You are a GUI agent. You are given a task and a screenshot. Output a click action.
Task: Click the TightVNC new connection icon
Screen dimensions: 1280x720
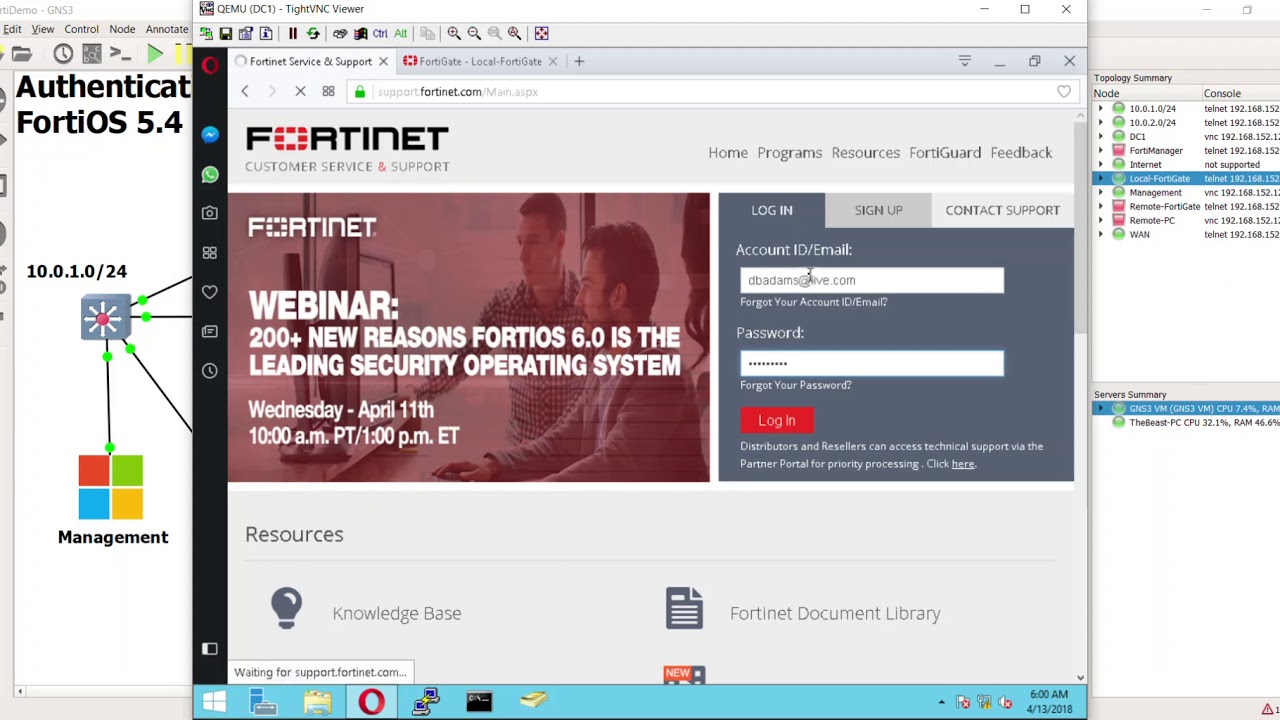206,33
